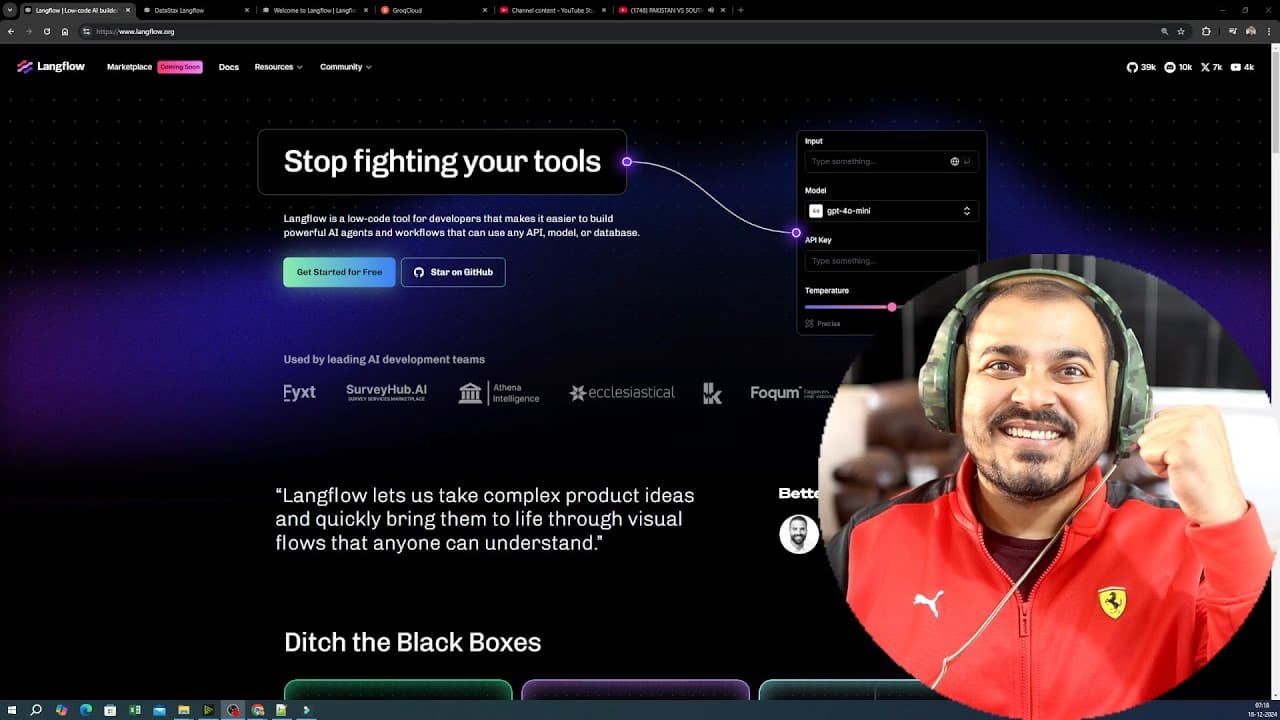Open the site information icon beside the URL
The image size is (1280, 720).
pyautogui.click(x=86, y=31)
